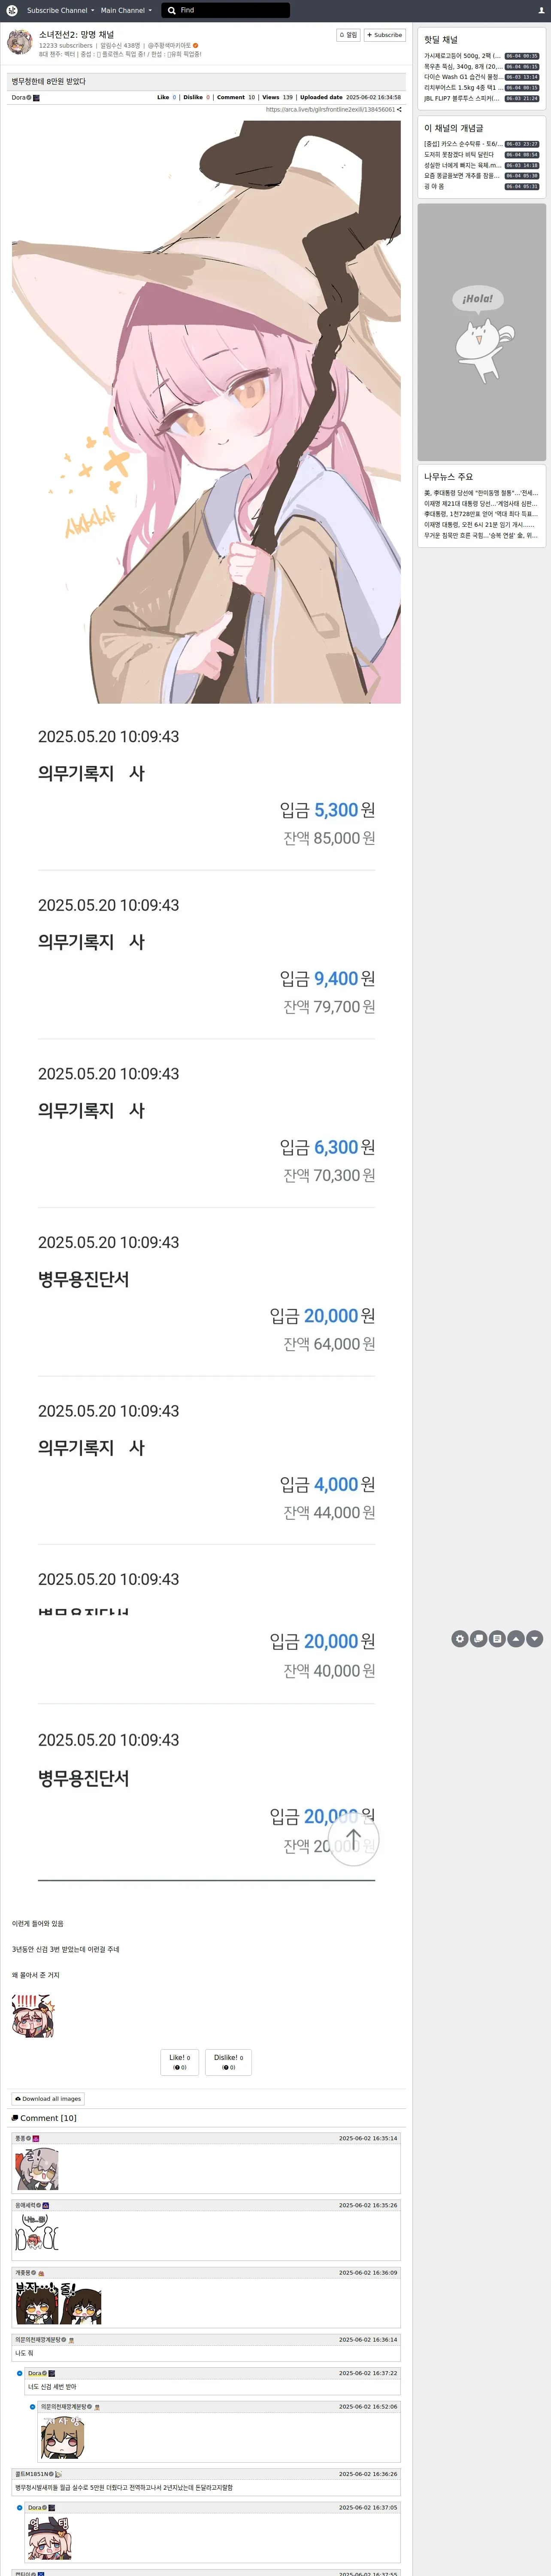
Task: Go to page top with floating up arrow
Action: tap(516, 1639)
